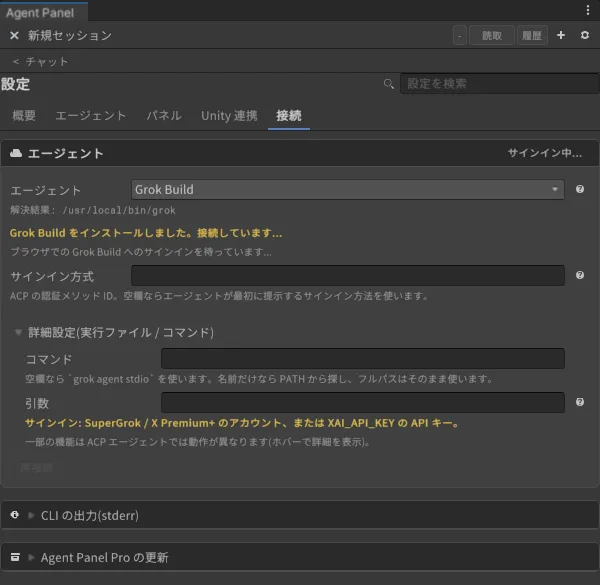Viewport: 600px width, 585px height.
Task: Click the cloud icon in エージェント header
Action: pyautogui.click(x=16, y=153)
